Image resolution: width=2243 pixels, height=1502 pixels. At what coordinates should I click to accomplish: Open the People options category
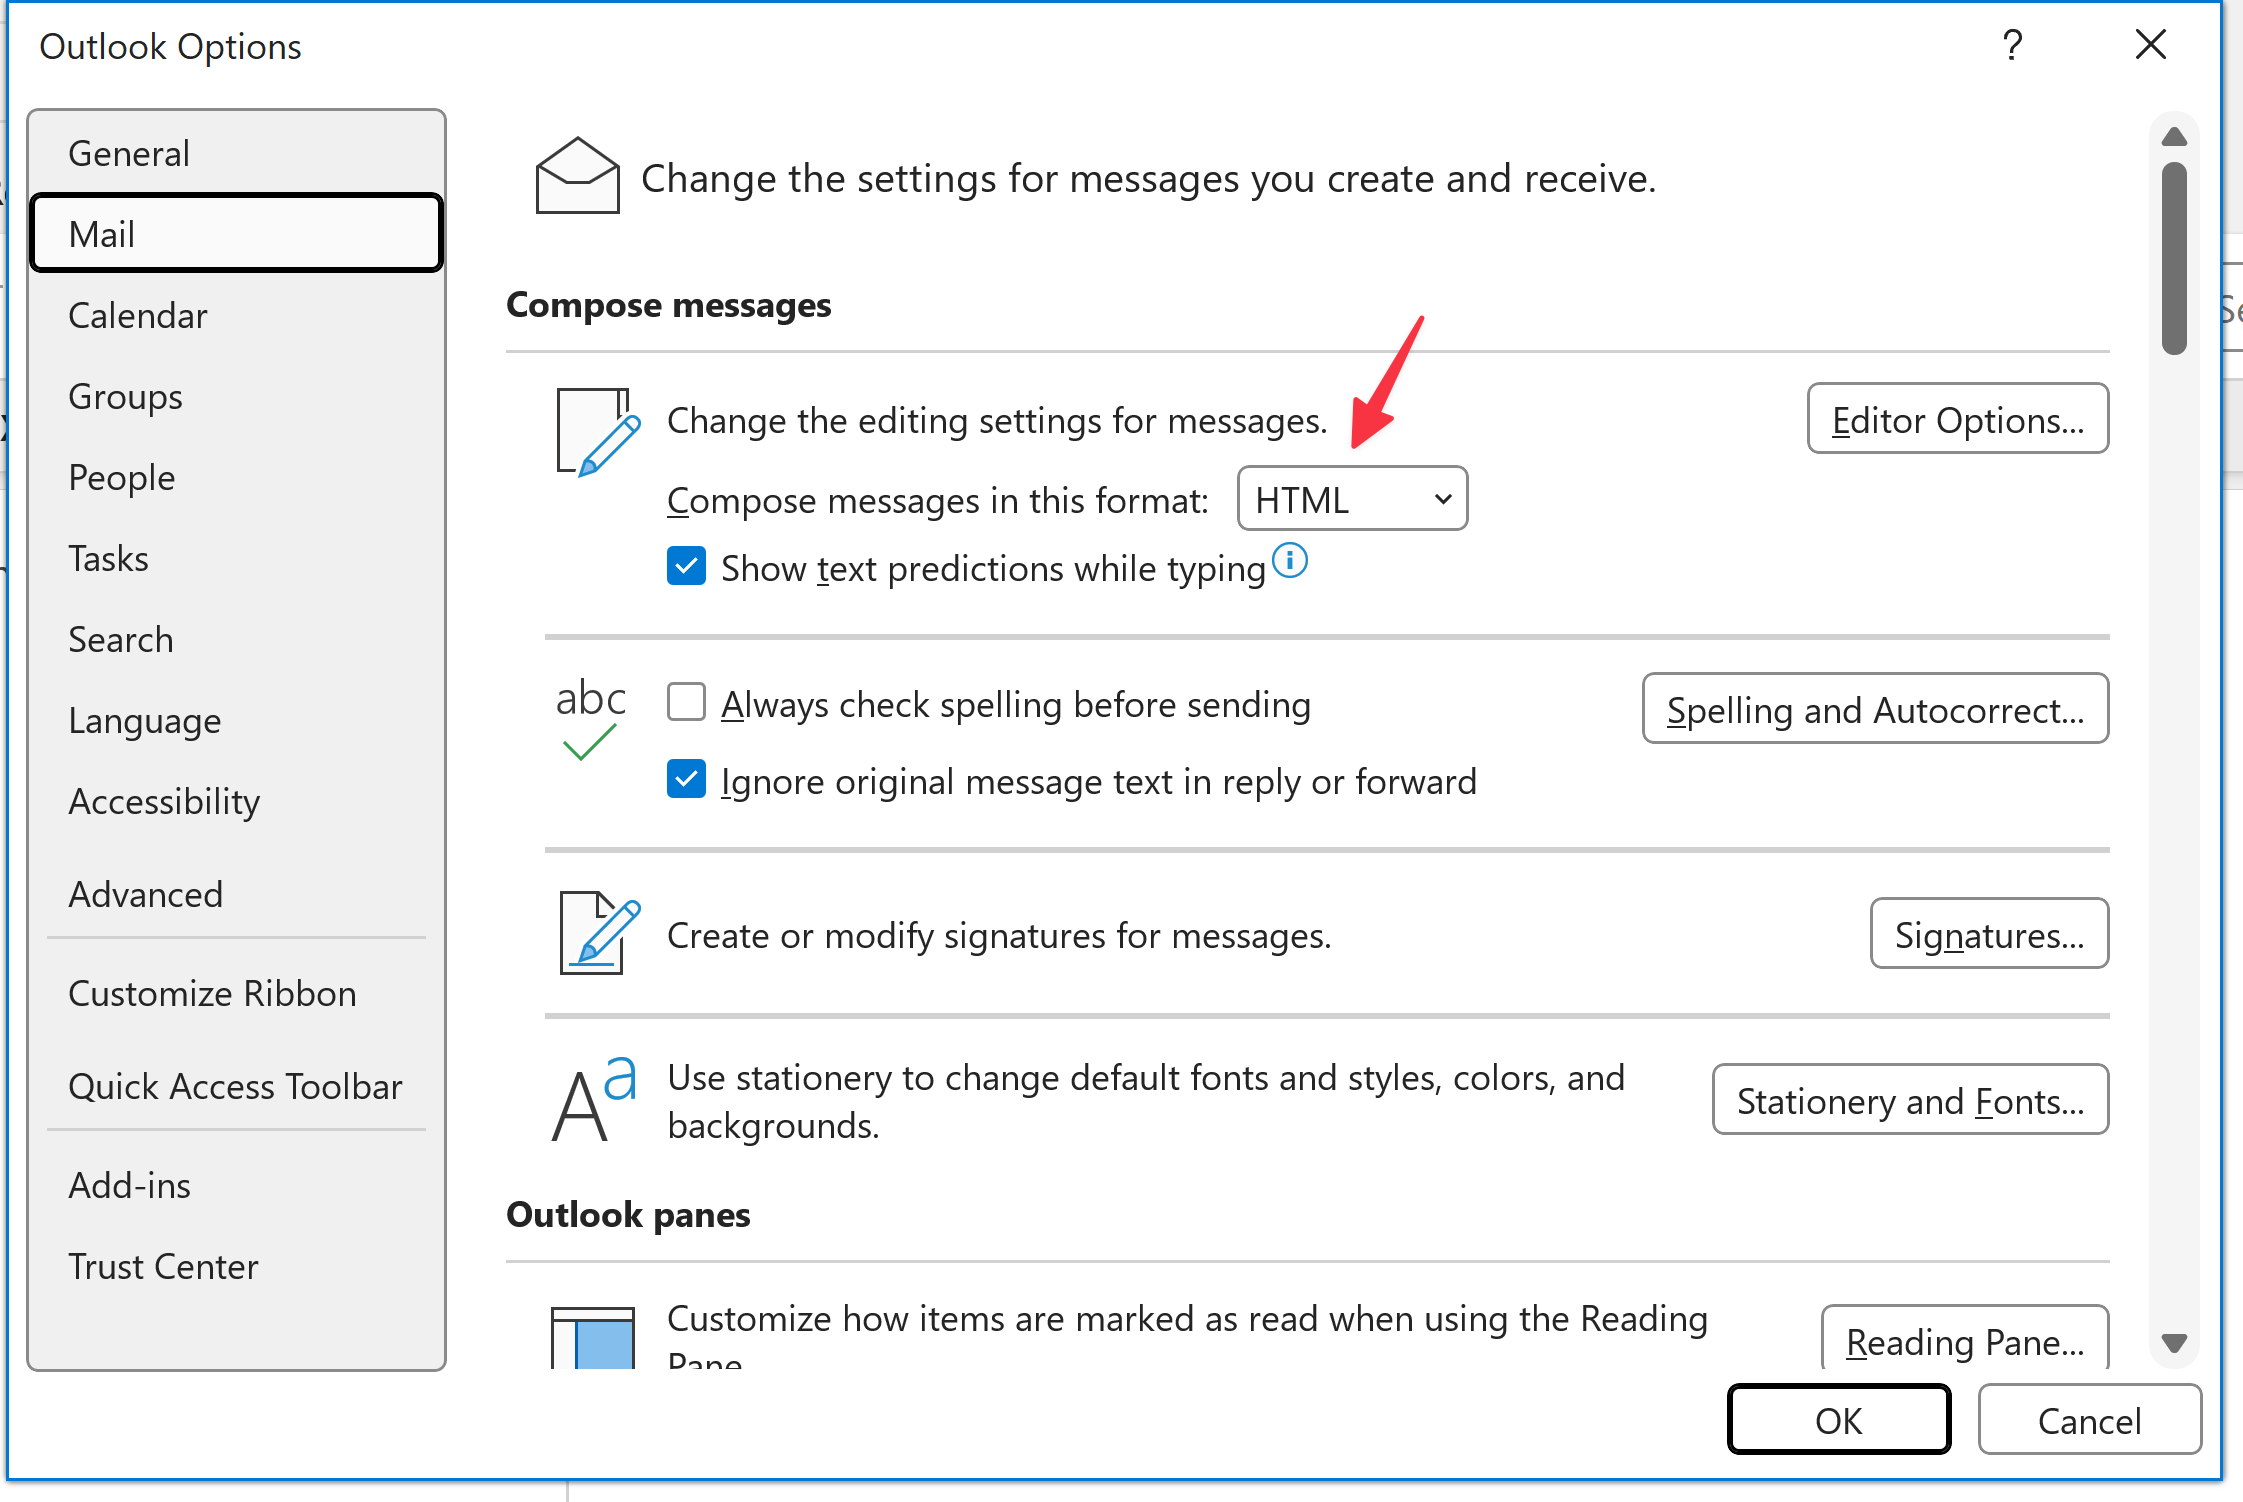coord(236,477)
